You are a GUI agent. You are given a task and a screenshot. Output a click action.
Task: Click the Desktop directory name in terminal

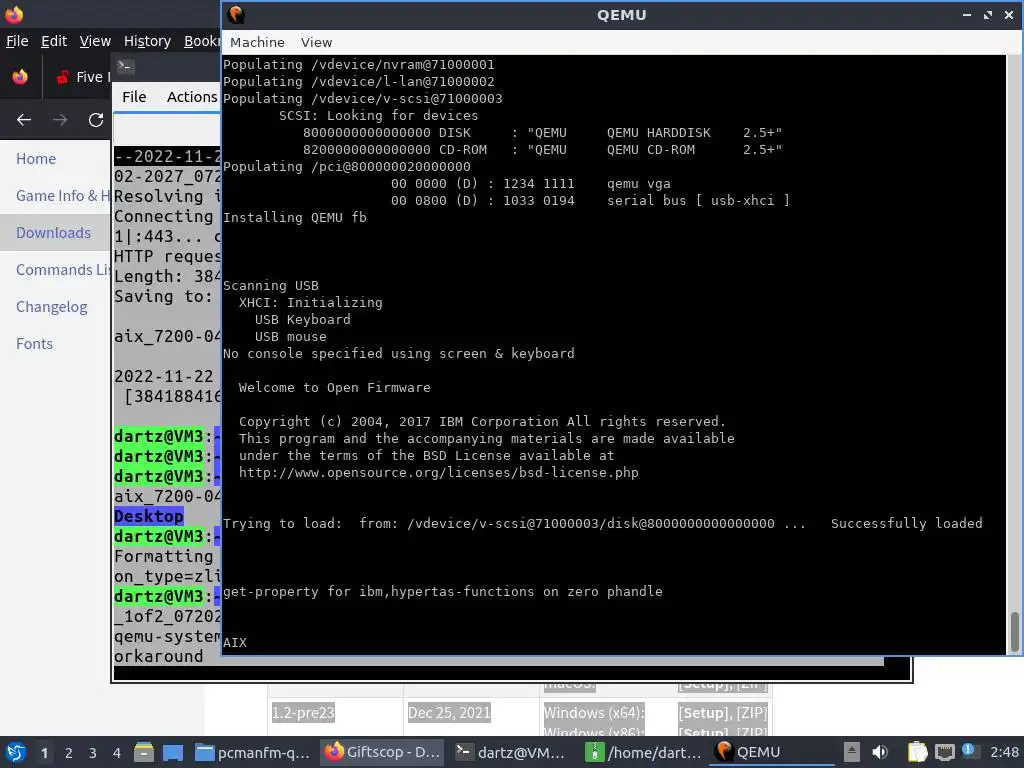pos(149,516)
